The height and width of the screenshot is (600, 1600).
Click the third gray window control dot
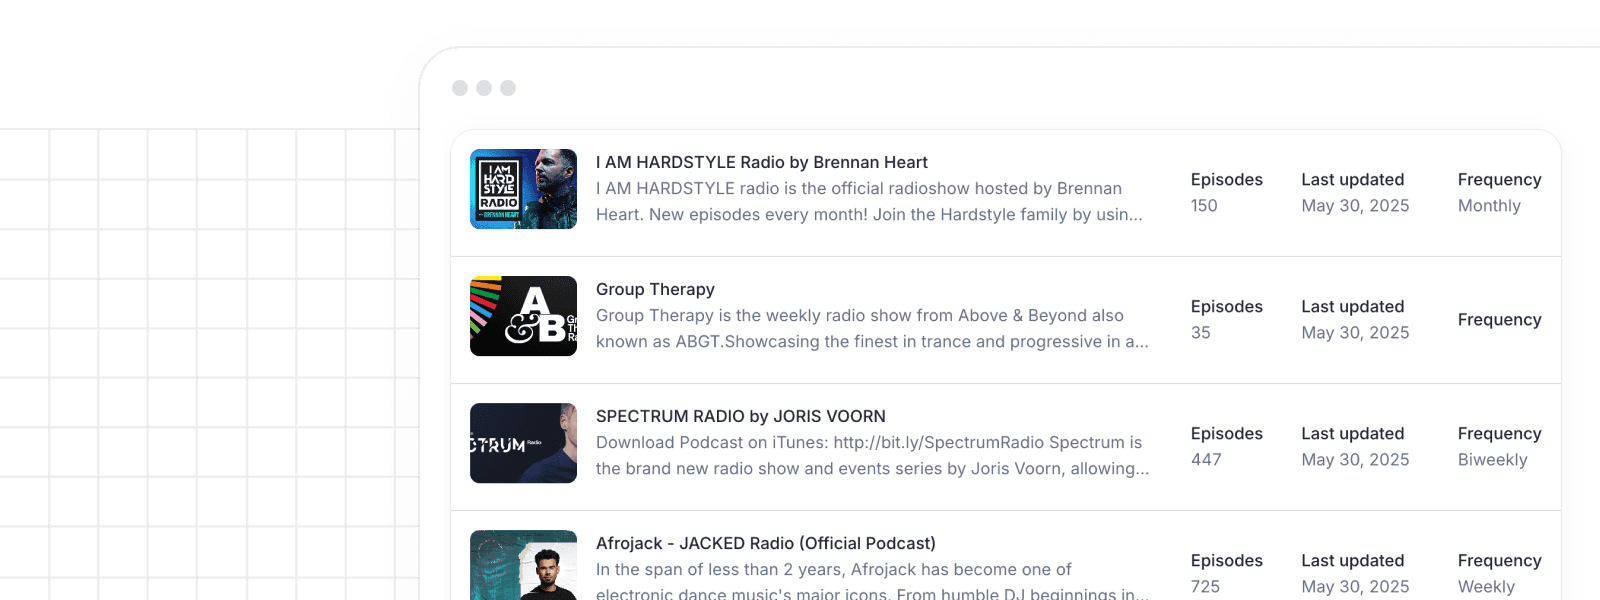[x=508, y=88]
